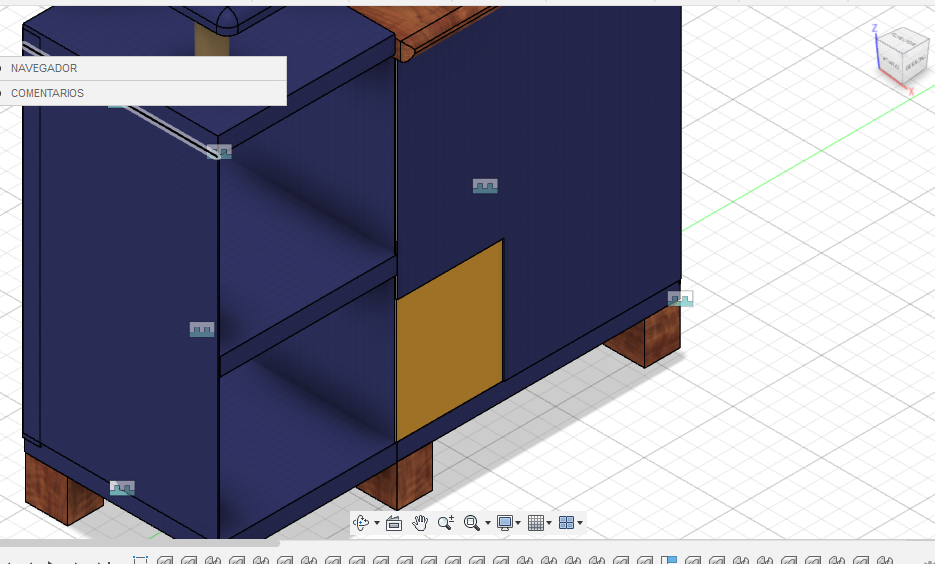935x564 pixels.
Task: Select the orange panel face on the cabinet
Action: pos(449,340)
